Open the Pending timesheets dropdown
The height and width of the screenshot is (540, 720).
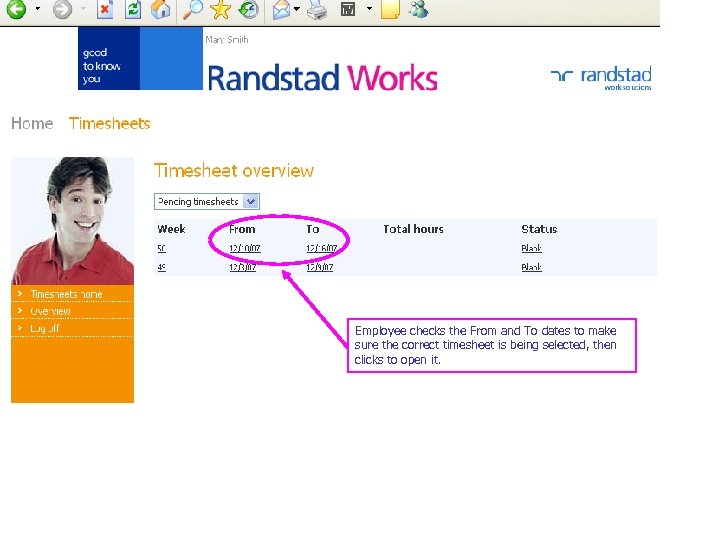pyautogui.click(x=207, y=202)
